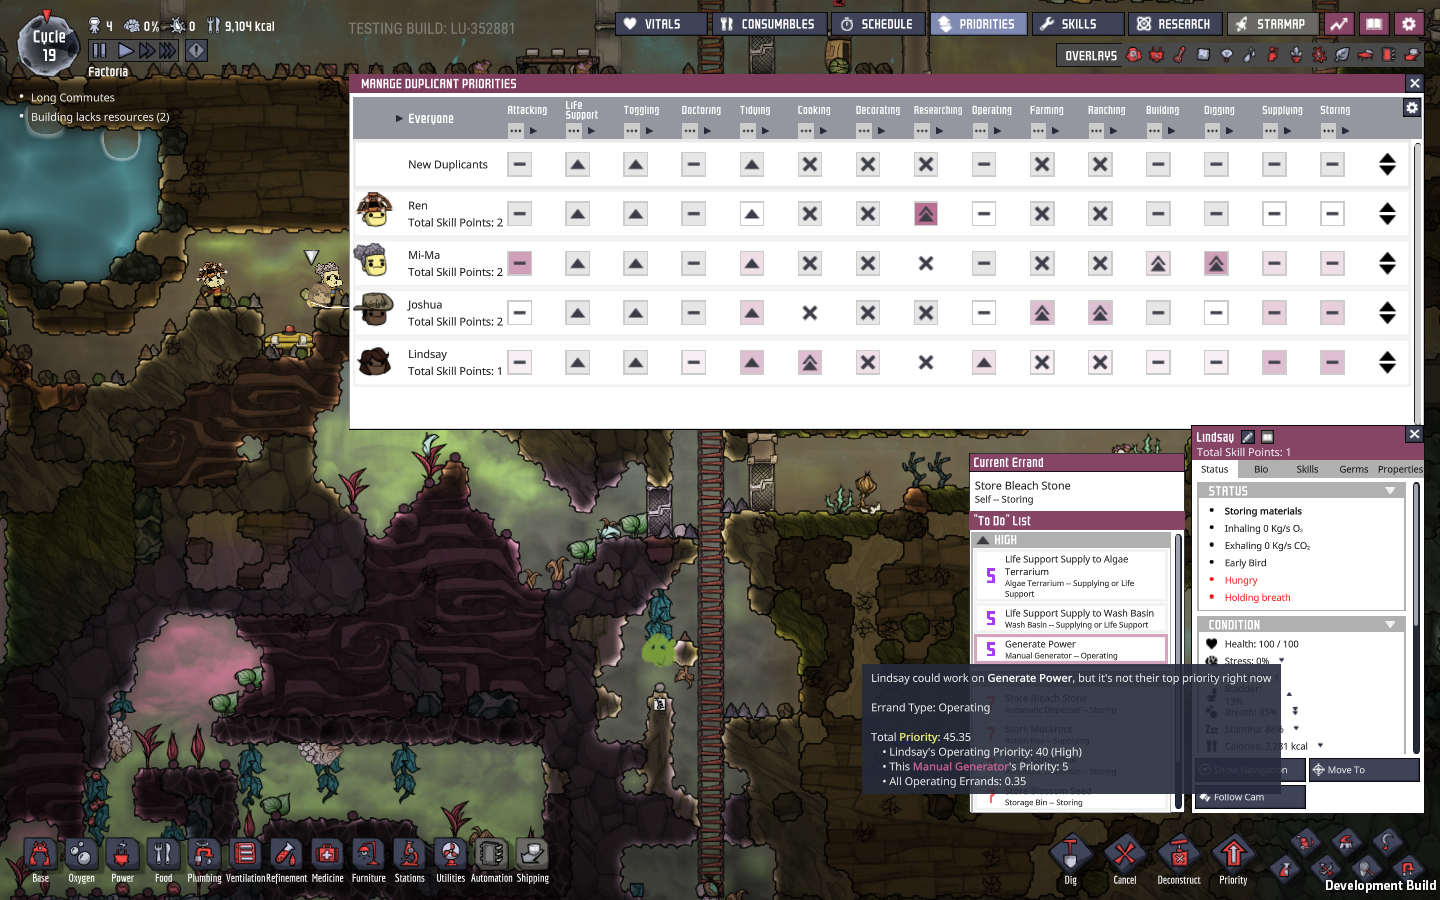This screenshot has width=1440, height=900.
Task: Collapse the Condition section header
Action: pyautogui.click(x=1389, y=625)
